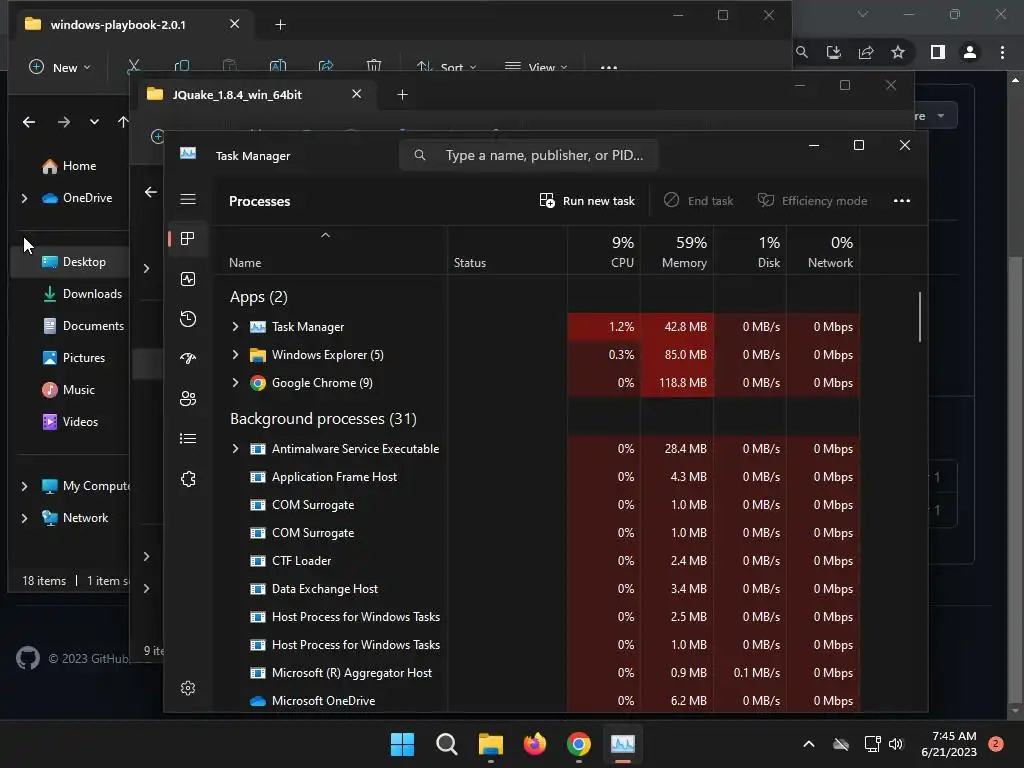Open Chrome three-dot menu

1002,52
